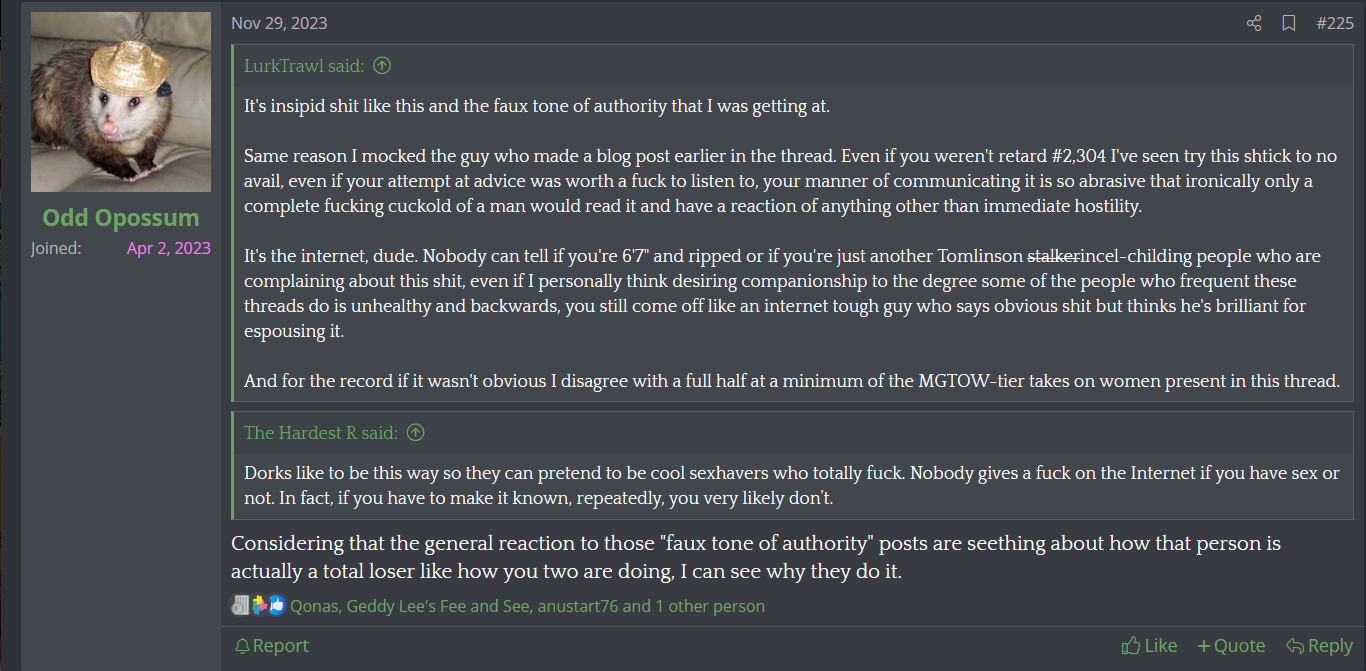This screenshot has height=671, width=1366.
Task: Open list of users who reacted
Action: click(x=527, y=606)
